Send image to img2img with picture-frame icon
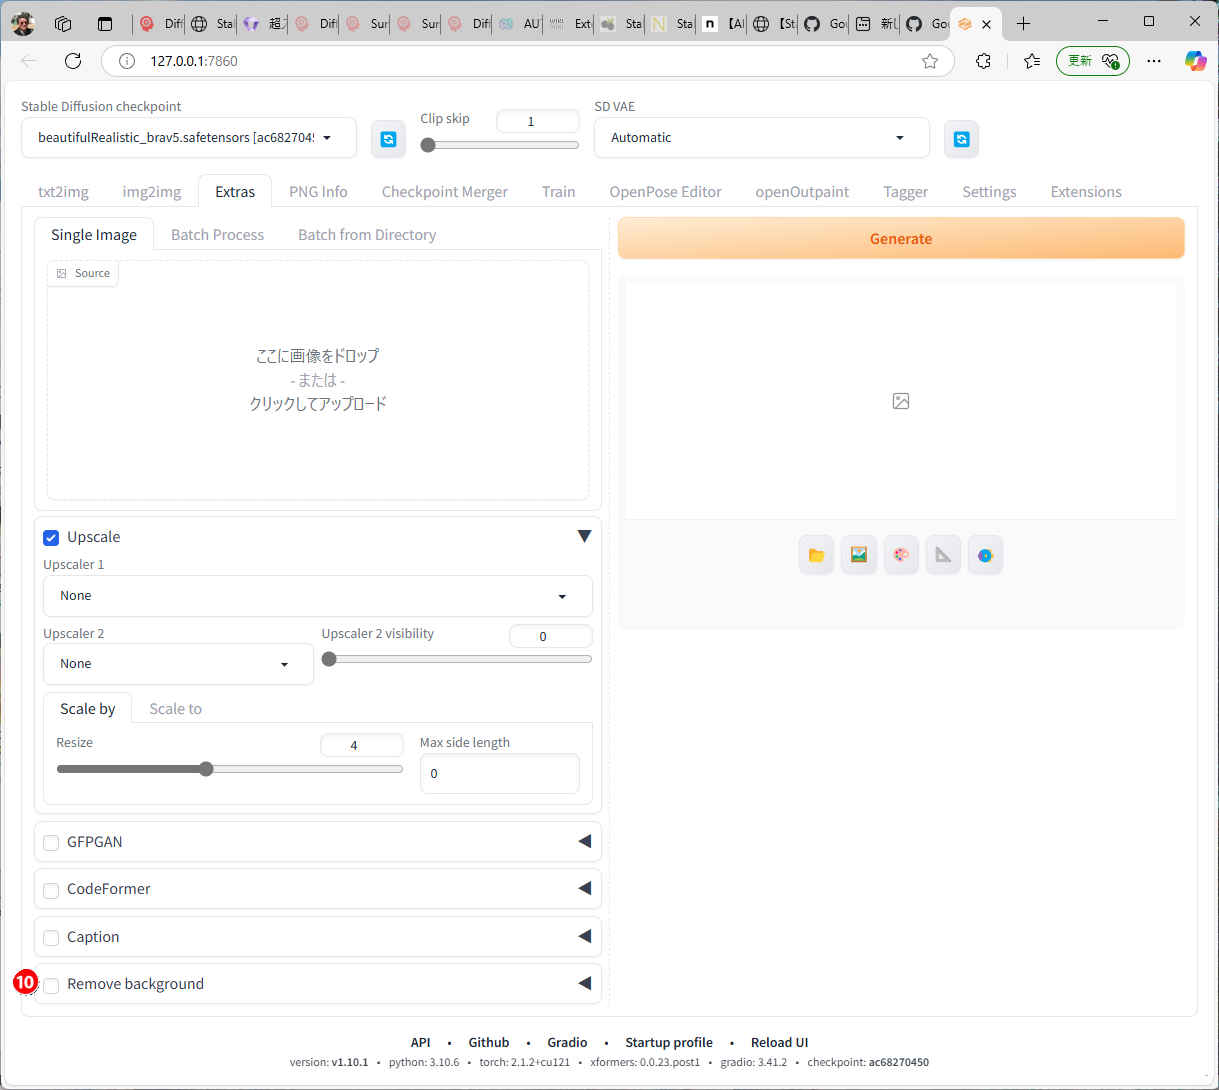The image size is (1219, 1090). tap(859, 555)
